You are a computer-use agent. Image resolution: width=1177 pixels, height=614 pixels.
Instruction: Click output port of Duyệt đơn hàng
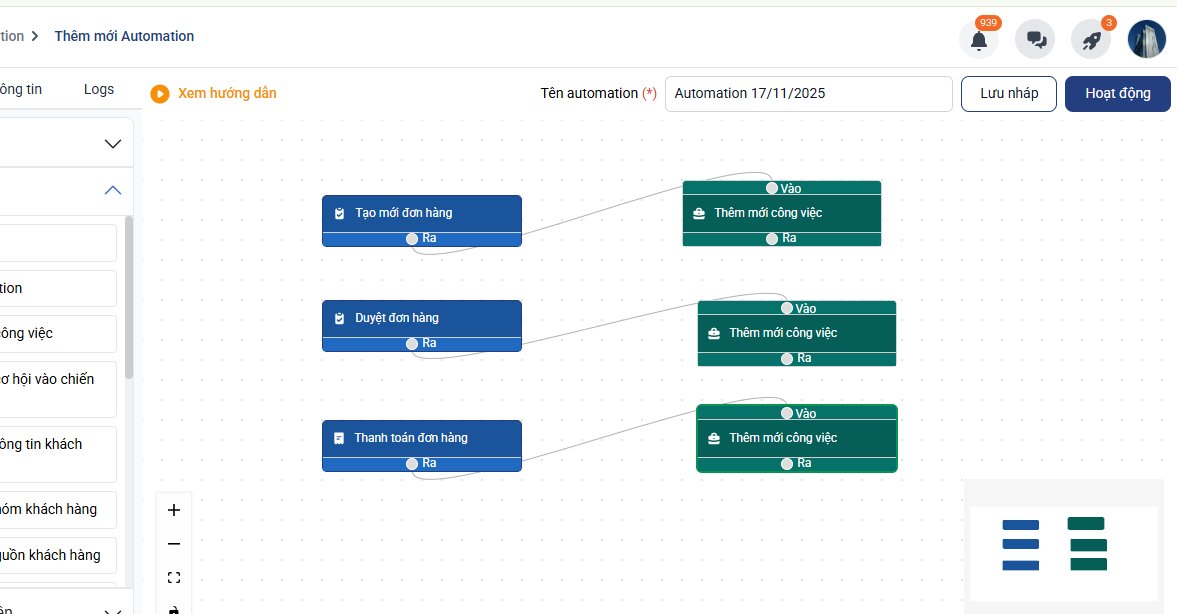coord(412,344)
